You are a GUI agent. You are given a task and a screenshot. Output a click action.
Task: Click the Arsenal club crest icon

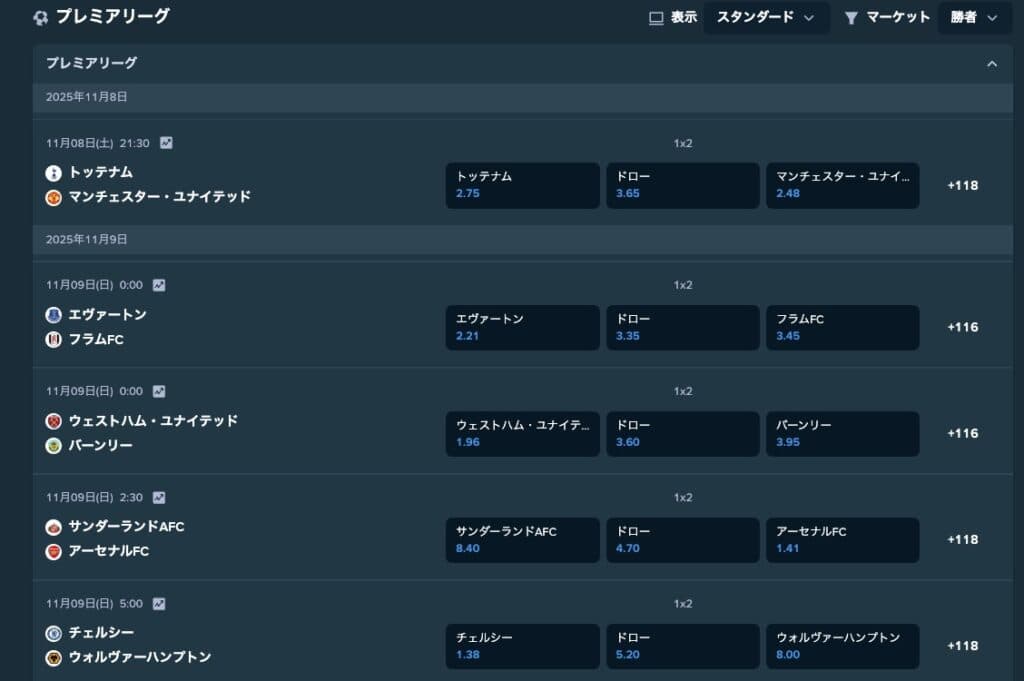(x=54, y=552)
